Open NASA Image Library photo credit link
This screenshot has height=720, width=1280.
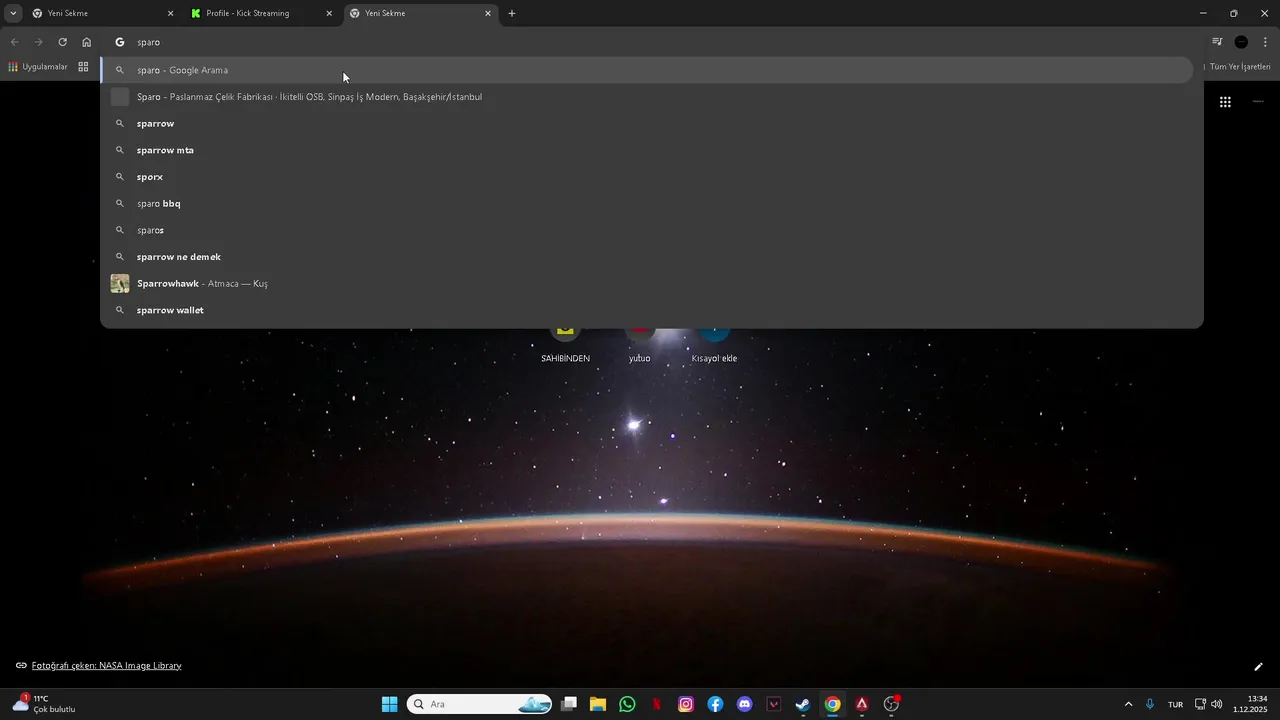pos(106,666)
